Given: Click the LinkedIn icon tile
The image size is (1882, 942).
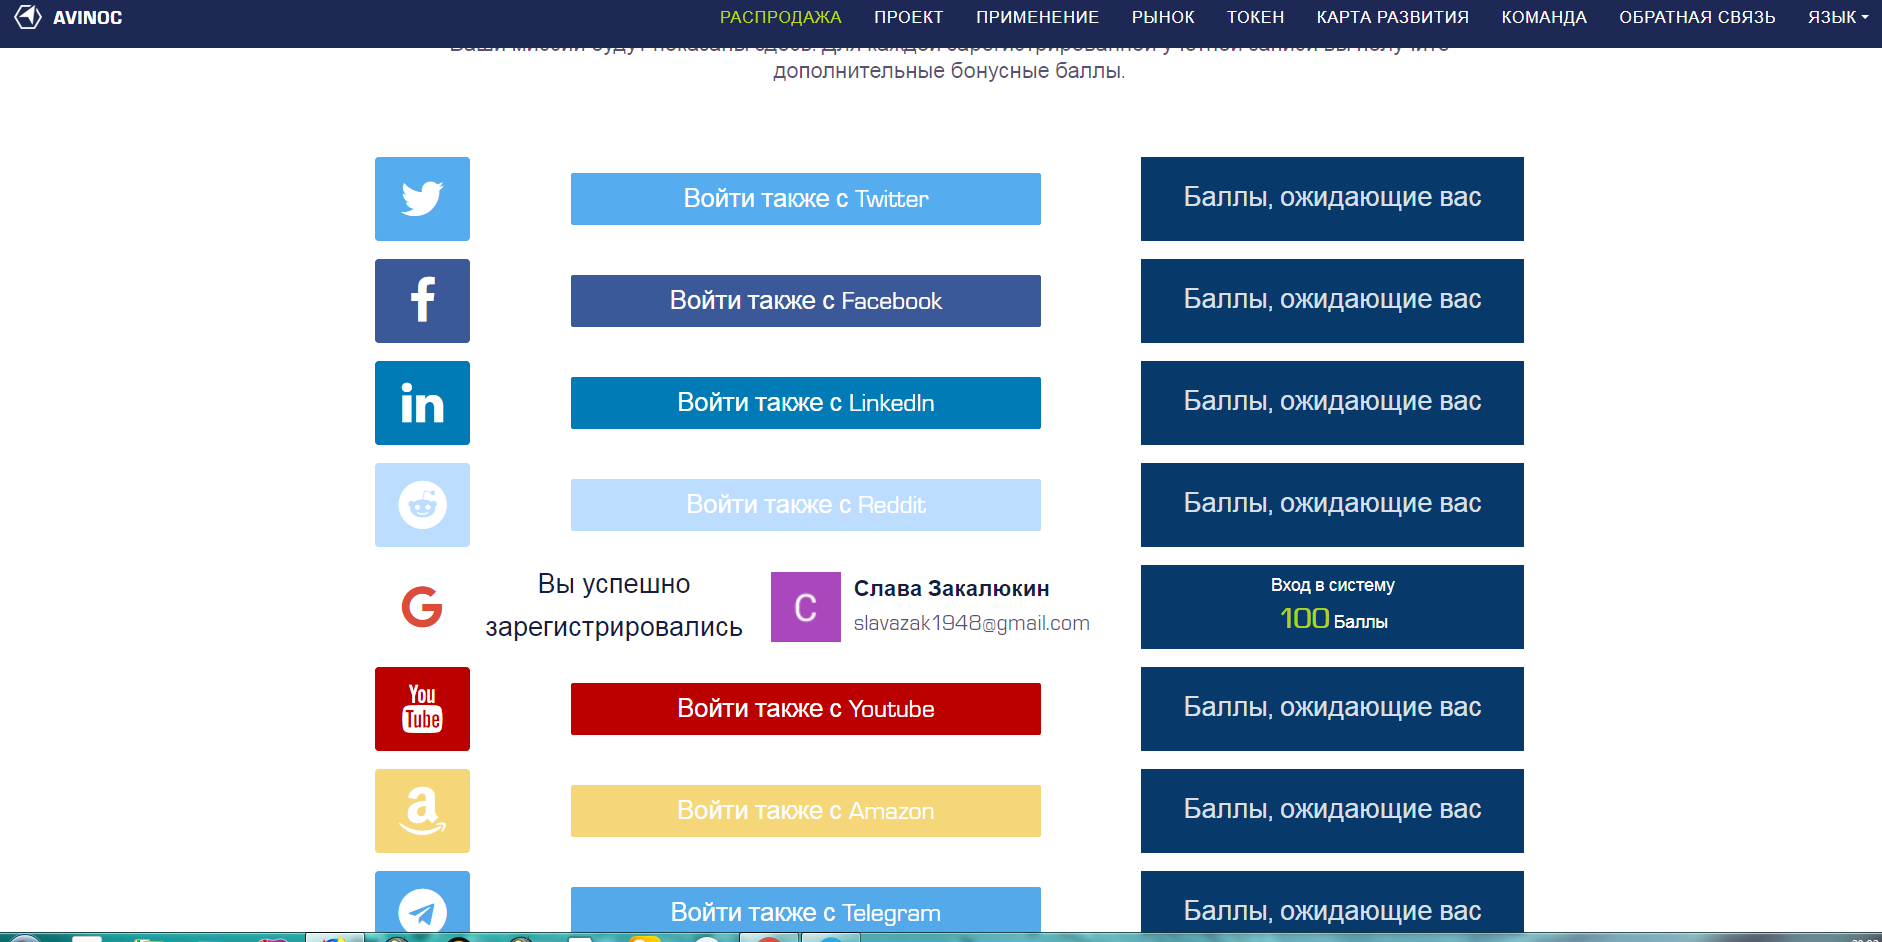Looking at the screenshot, I should tap(422, 403).
